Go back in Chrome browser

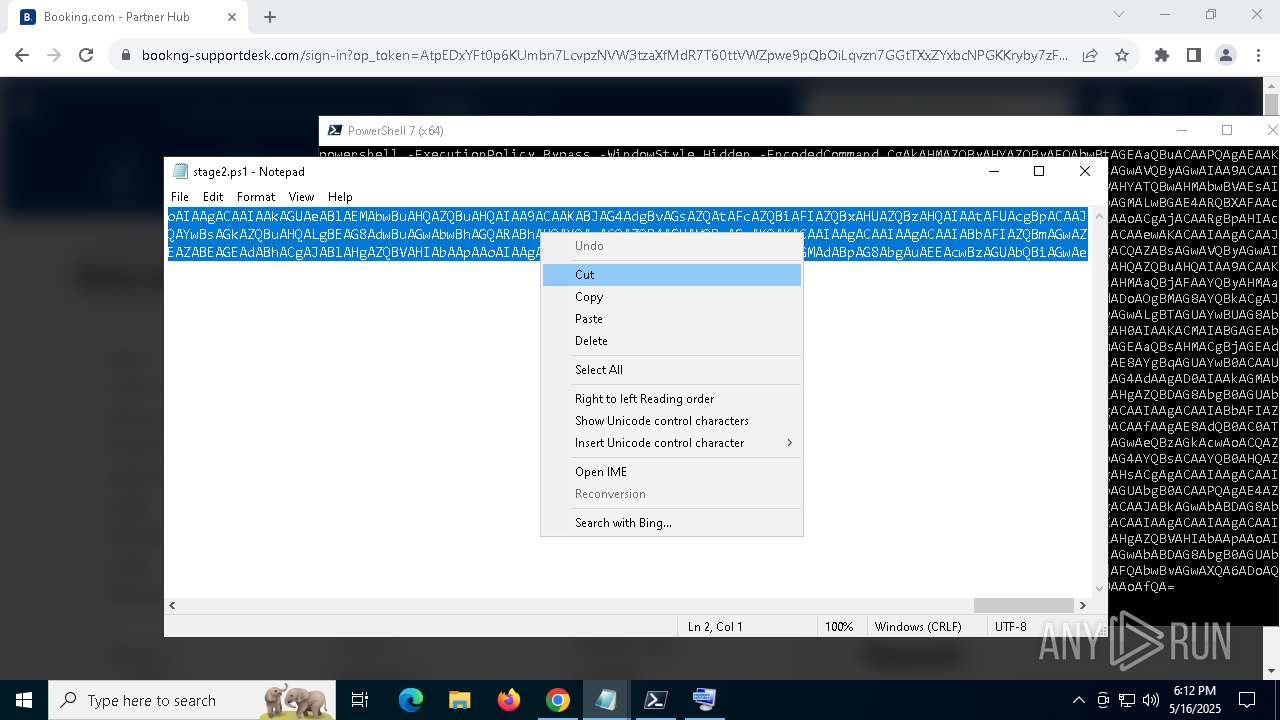22,56
